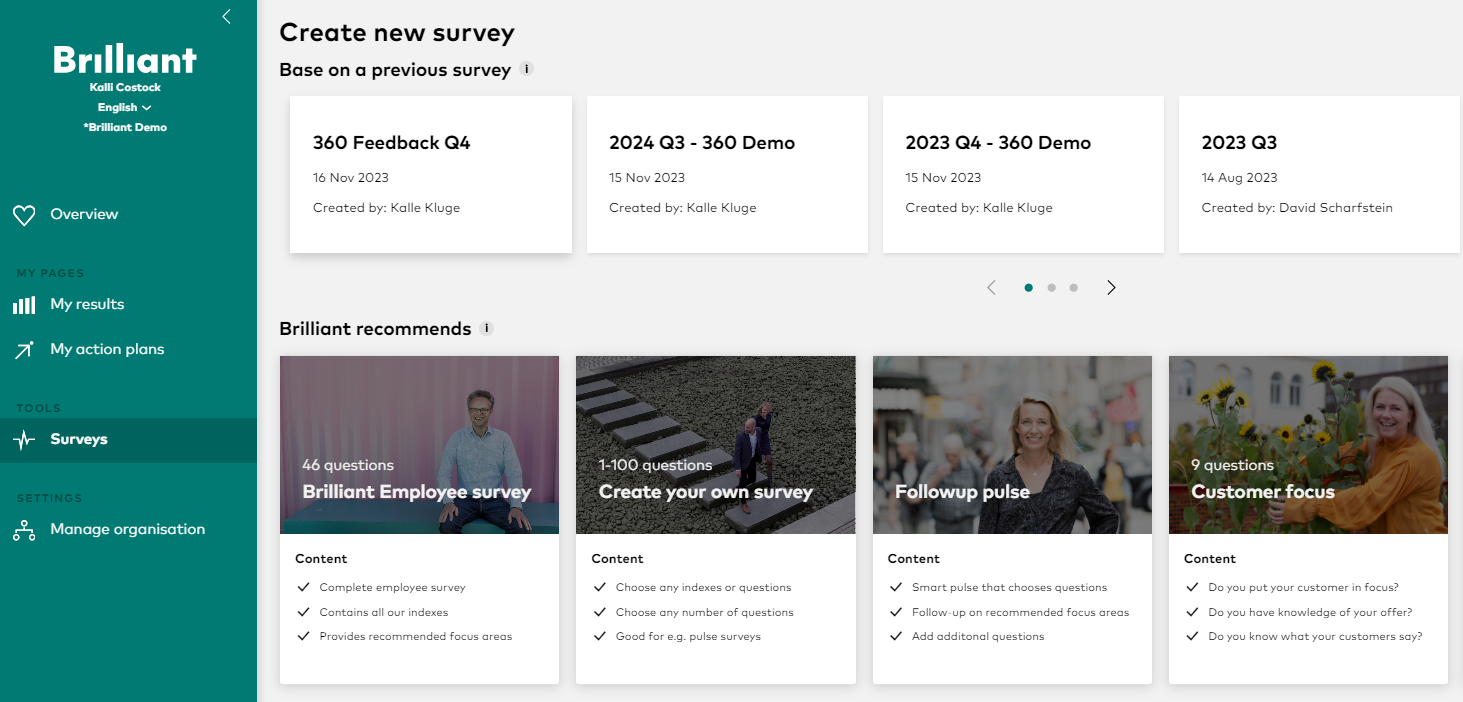
Task: Click Do you put your customer in focus?
Action: tap(1304, 587)
